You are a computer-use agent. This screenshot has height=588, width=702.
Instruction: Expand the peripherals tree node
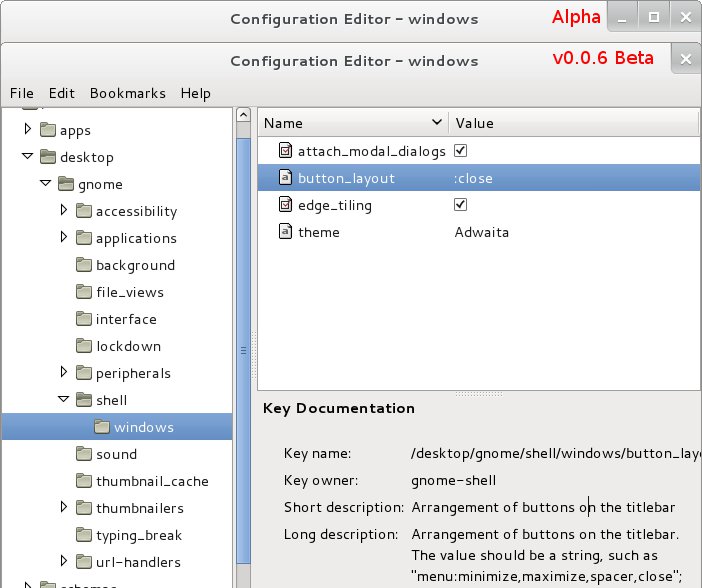(x=64, y=373)
